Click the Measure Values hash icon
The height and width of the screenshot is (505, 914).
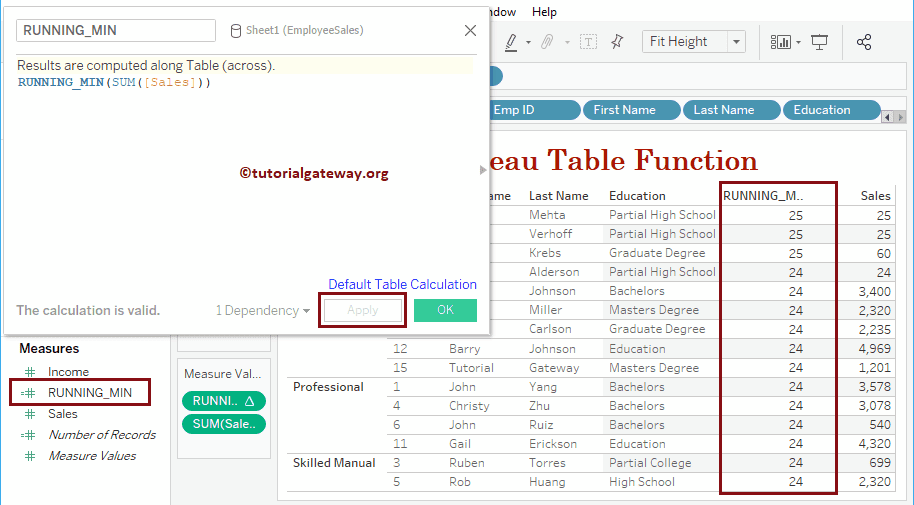click(30, 456)
